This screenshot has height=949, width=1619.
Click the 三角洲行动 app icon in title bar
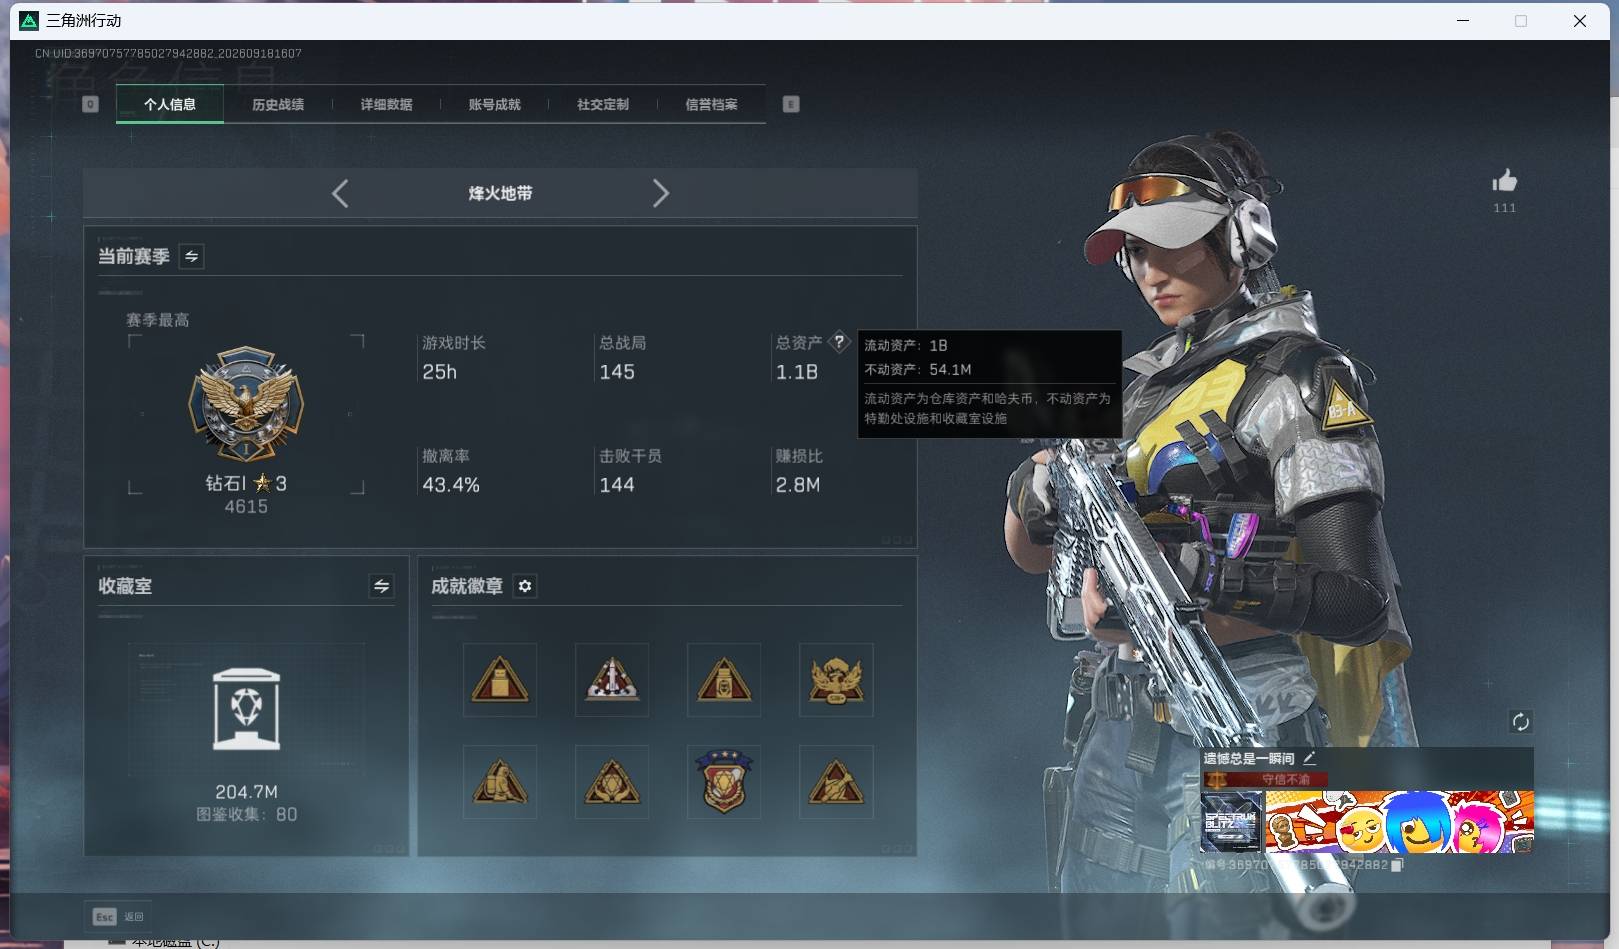(x=29, y=20)
